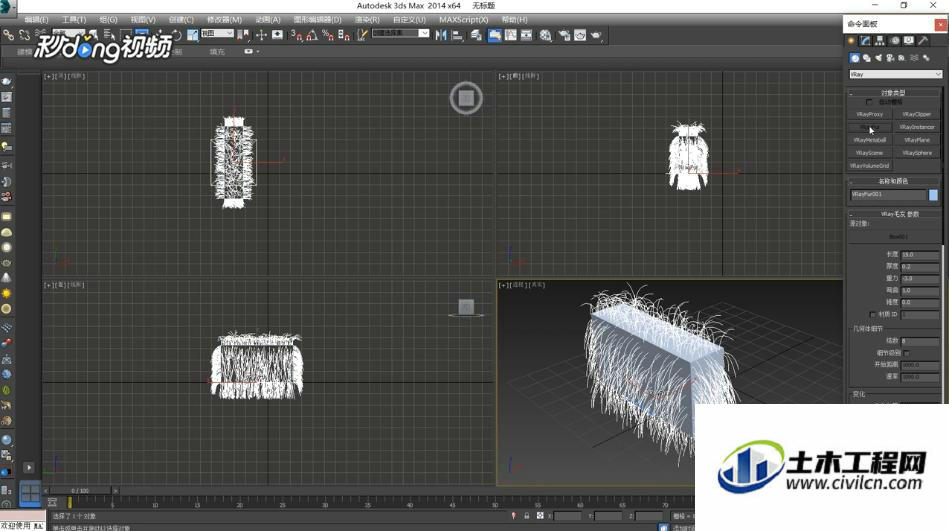The height and width of the screenshot is (531, 949).
Task: Click the VRayVolumeGrid button
Action: pyautogui.click(x=870, y=166)
